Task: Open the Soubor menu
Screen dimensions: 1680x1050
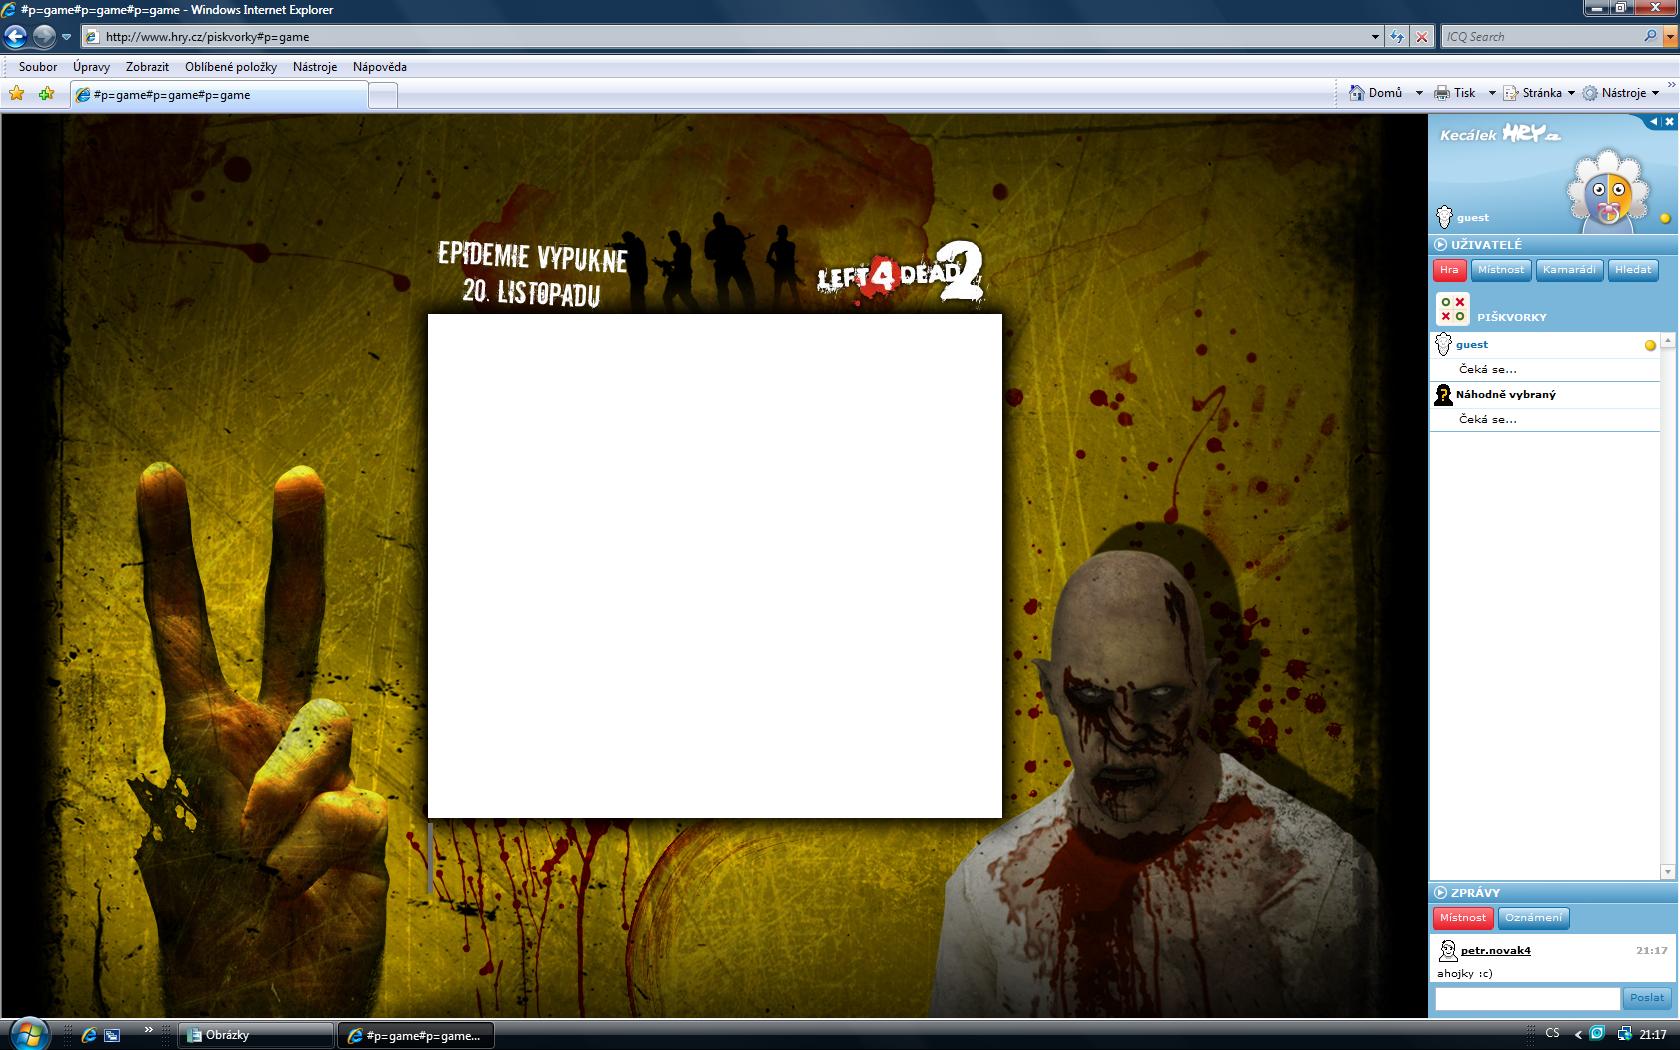Action: coord(38,67)
